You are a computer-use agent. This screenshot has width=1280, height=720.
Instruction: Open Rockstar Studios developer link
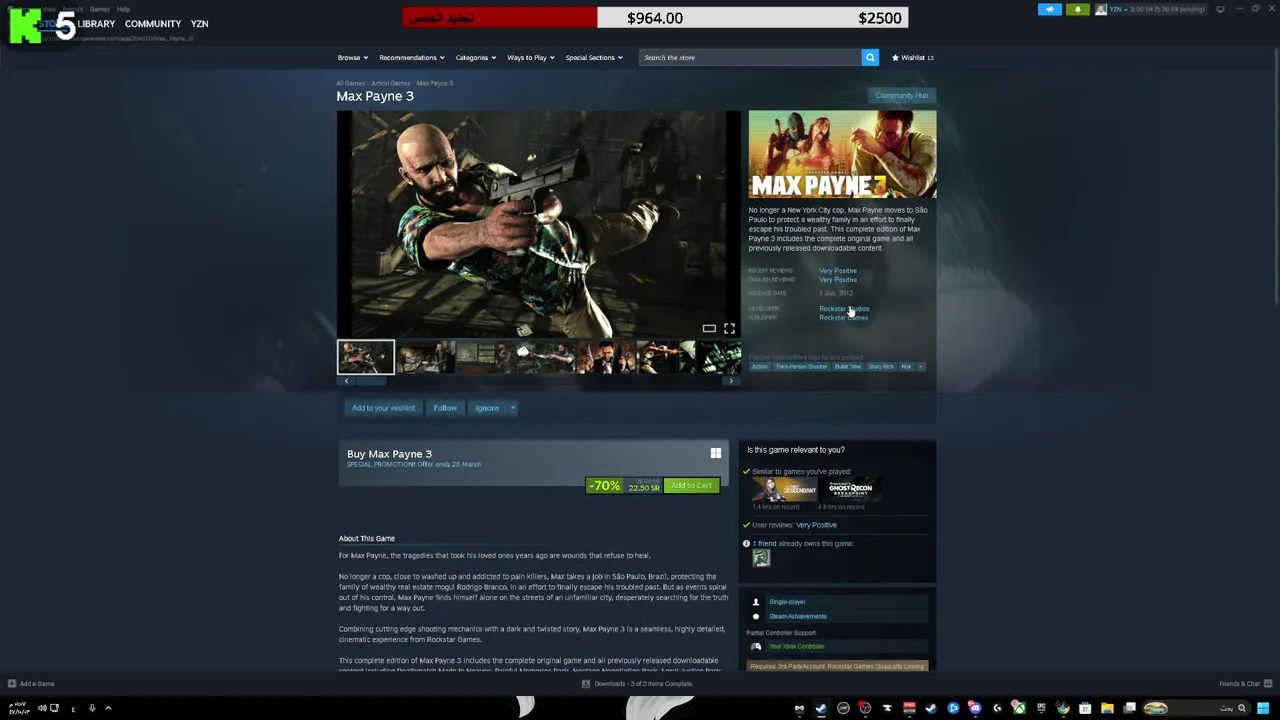click(844, 308)
